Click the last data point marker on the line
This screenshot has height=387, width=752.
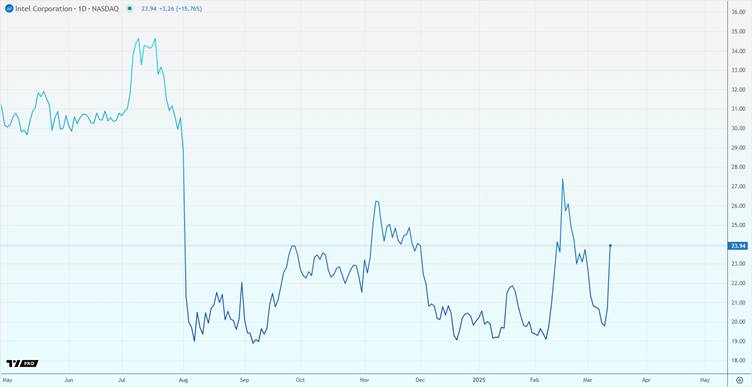[610, 246]
